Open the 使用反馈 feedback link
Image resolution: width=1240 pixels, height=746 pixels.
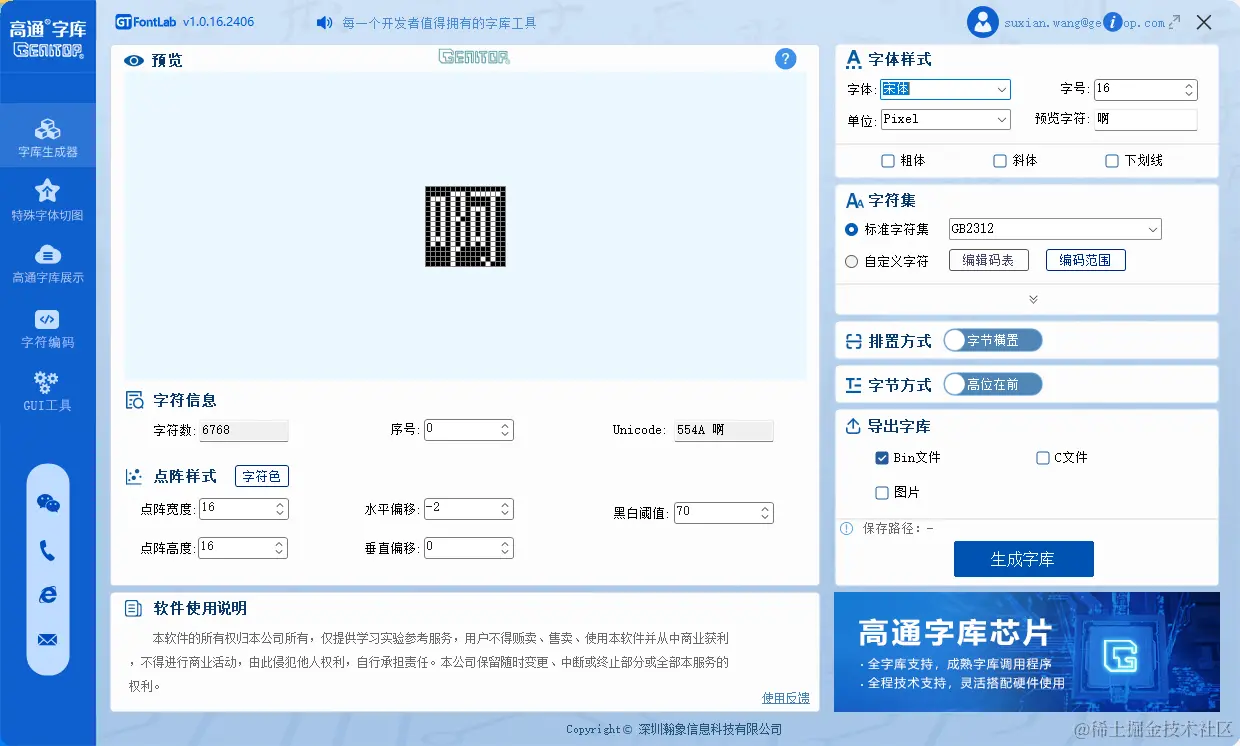[x=786, y=698]
